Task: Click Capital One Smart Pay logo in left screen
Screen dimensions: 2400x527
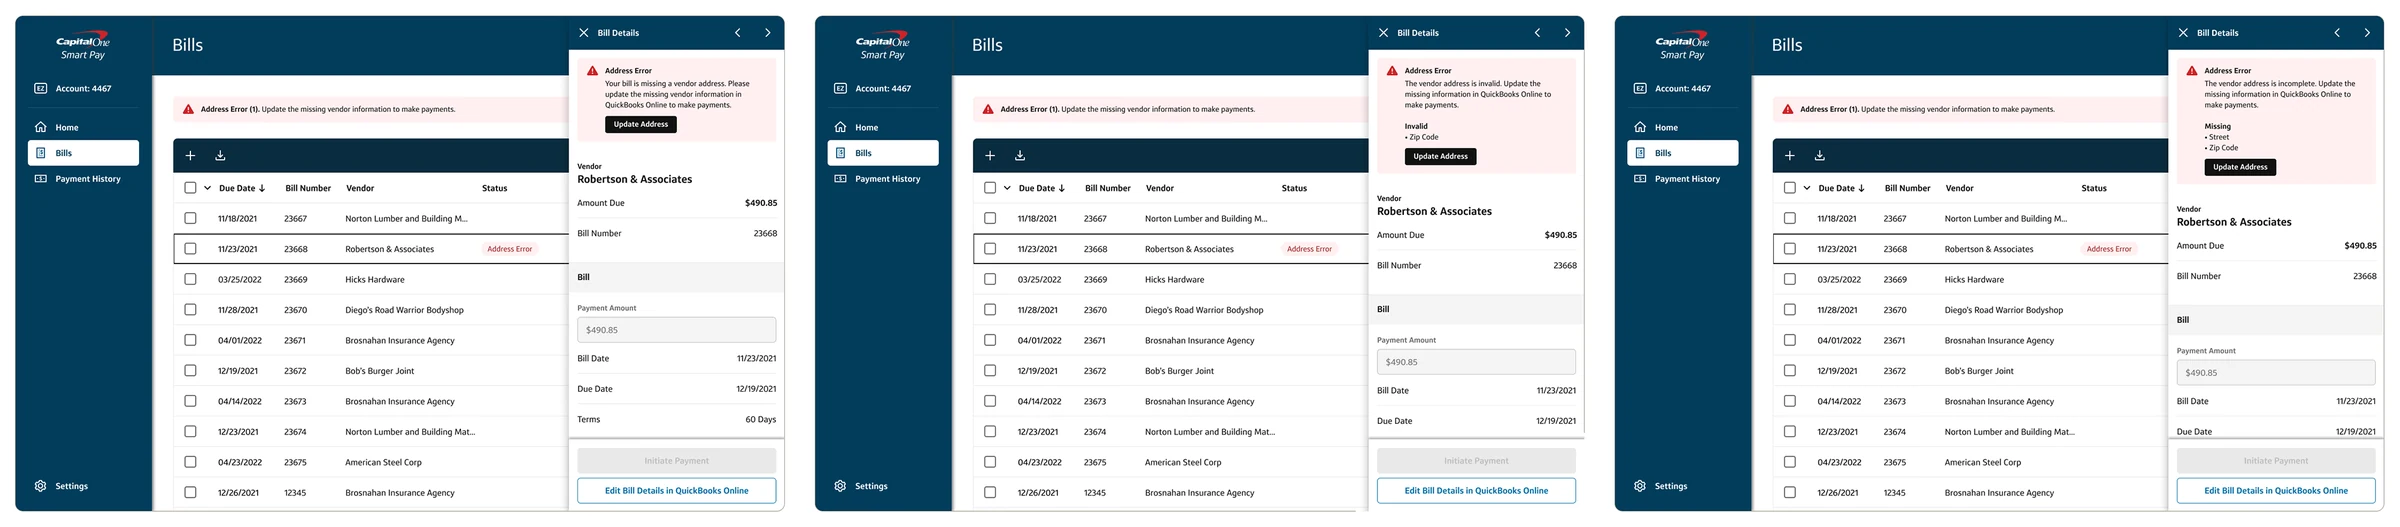Action: click(83, 46)
